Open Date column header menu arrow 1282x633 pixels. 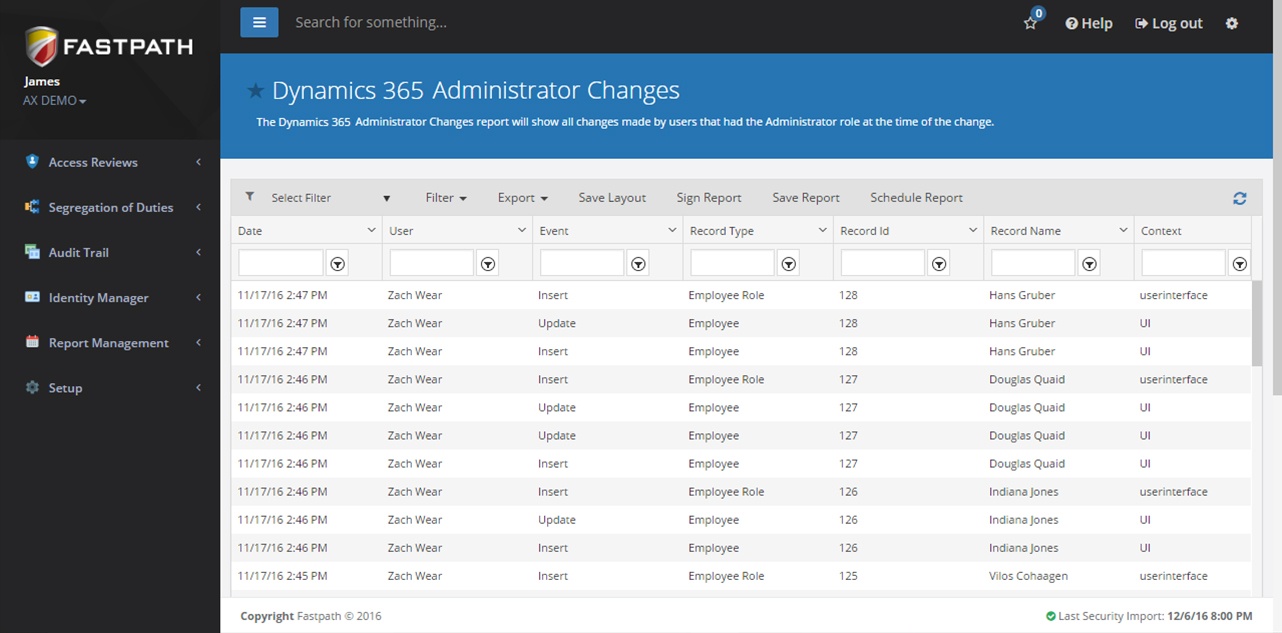[x=372, y=230]
